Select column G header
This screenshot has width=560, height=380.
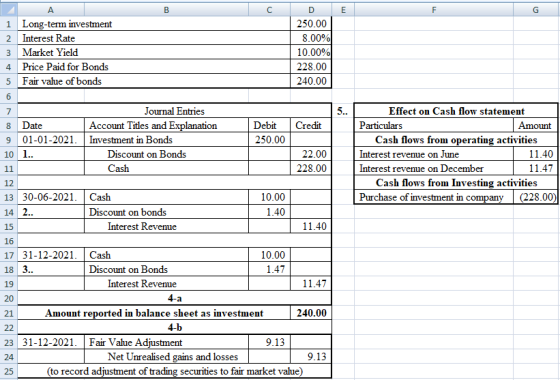tap(536, 10)
